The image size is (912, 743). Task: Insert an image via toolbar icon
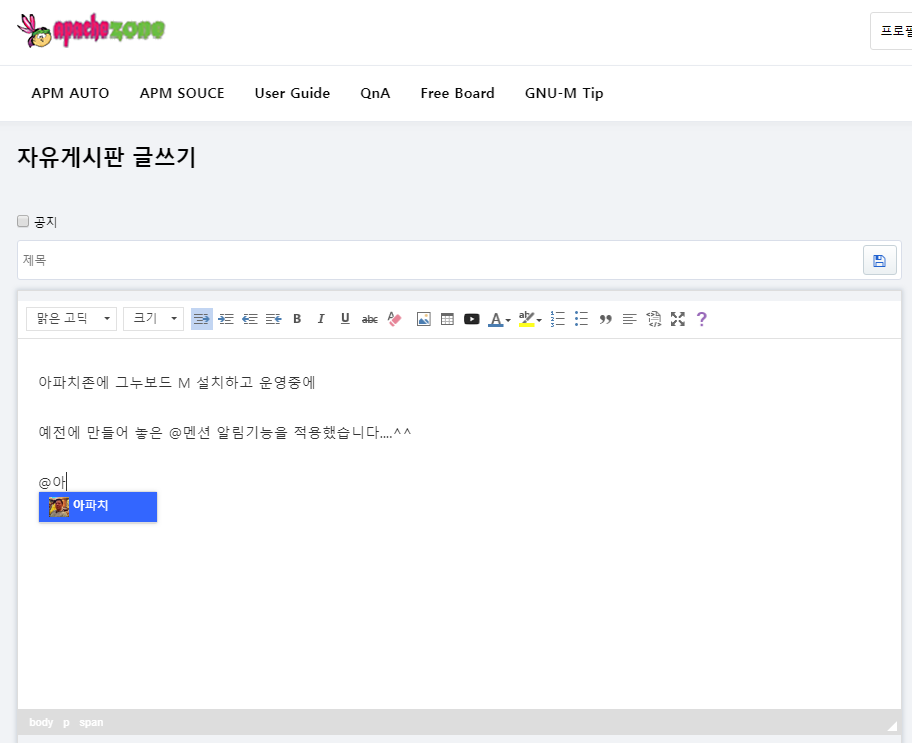click(424, 319)
